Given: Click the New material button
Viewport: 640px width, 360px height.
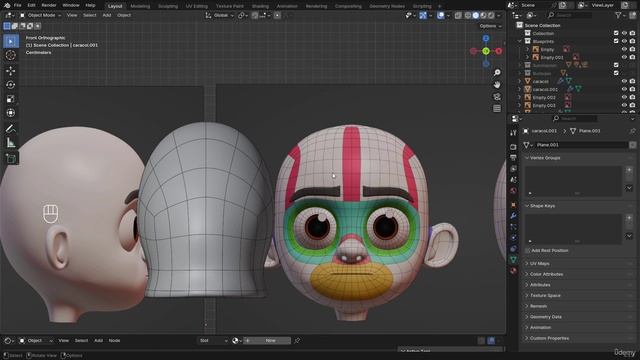Looking at the screenshot, I should [267, 340].
